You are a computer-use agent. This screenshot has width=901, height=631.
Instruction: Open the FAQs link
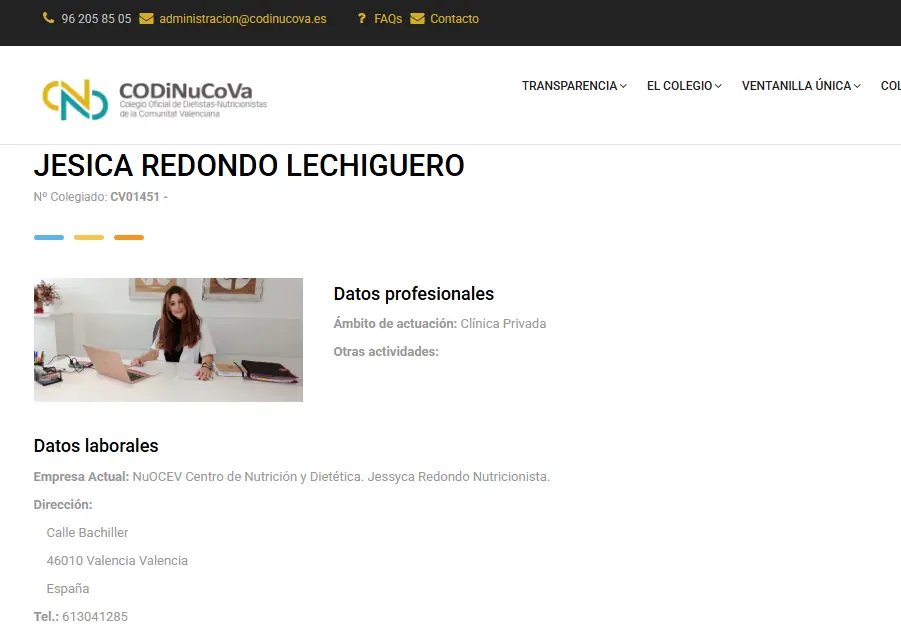tap(388, 19)
